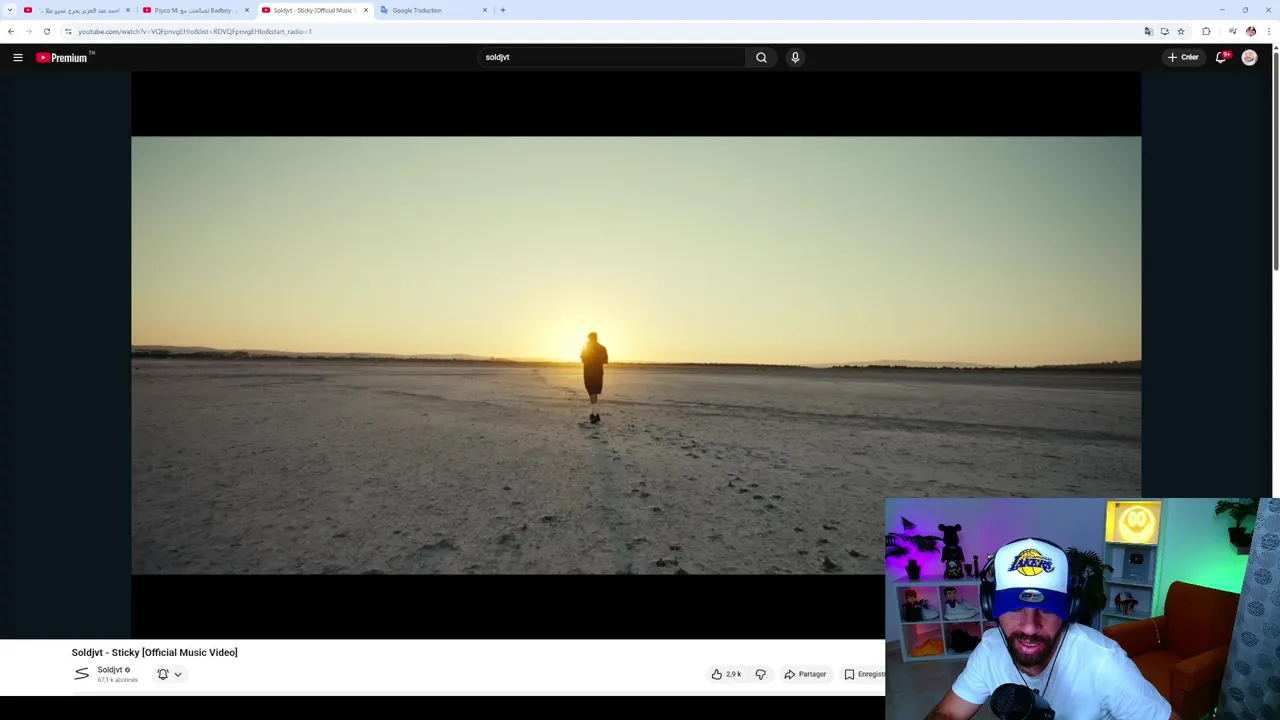This screenshot has width=1280, height=720.
Task: Click the Partager share button
Action: 806,674
